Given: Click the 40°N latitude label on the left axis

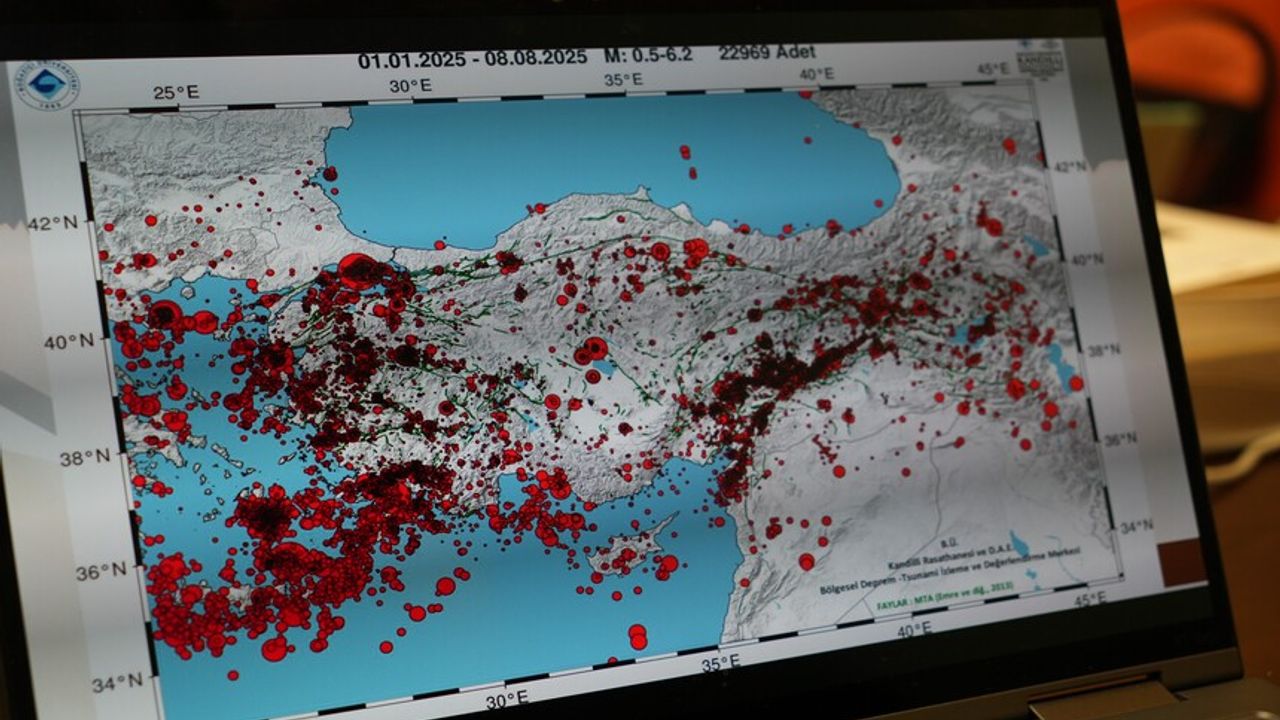Looking at the screenshot, I should 70,342.
